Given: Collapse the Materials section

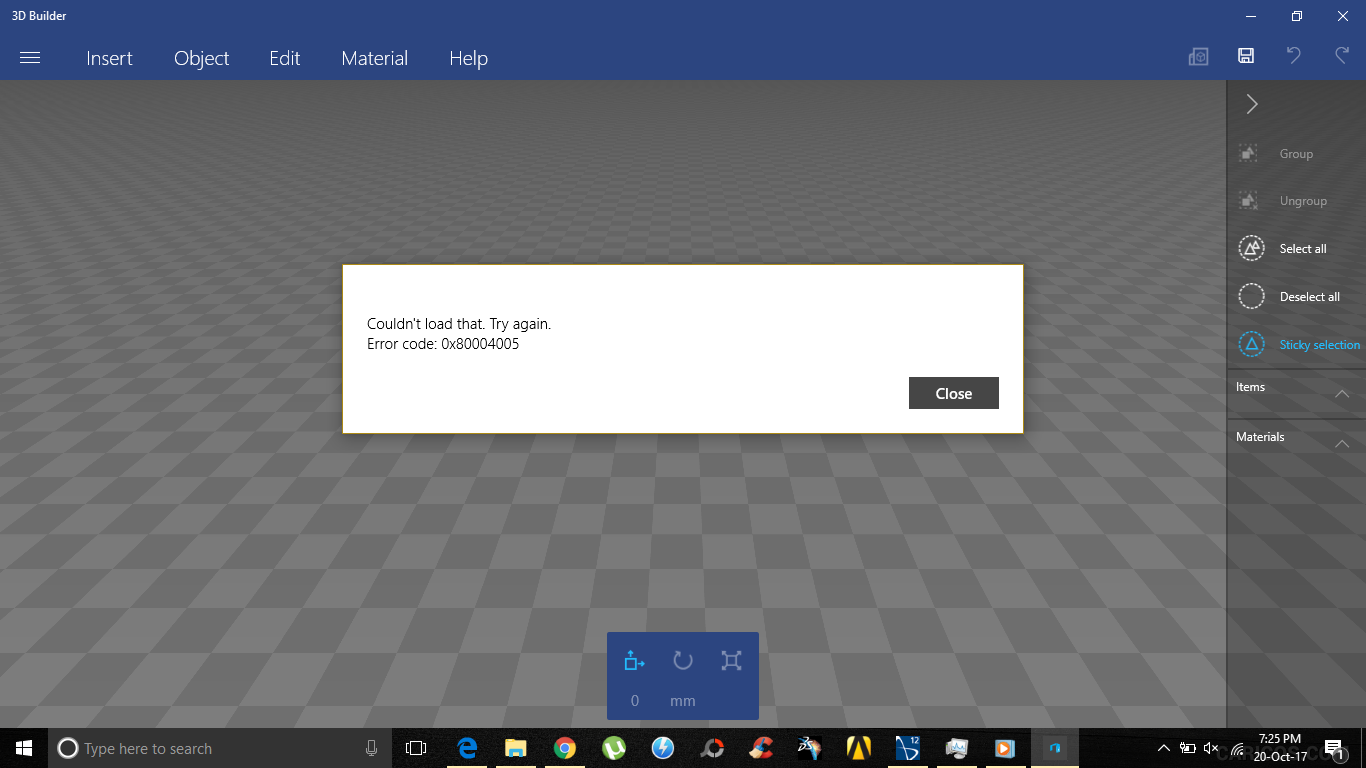Looking at the screenshot, I should (1342, 444).
